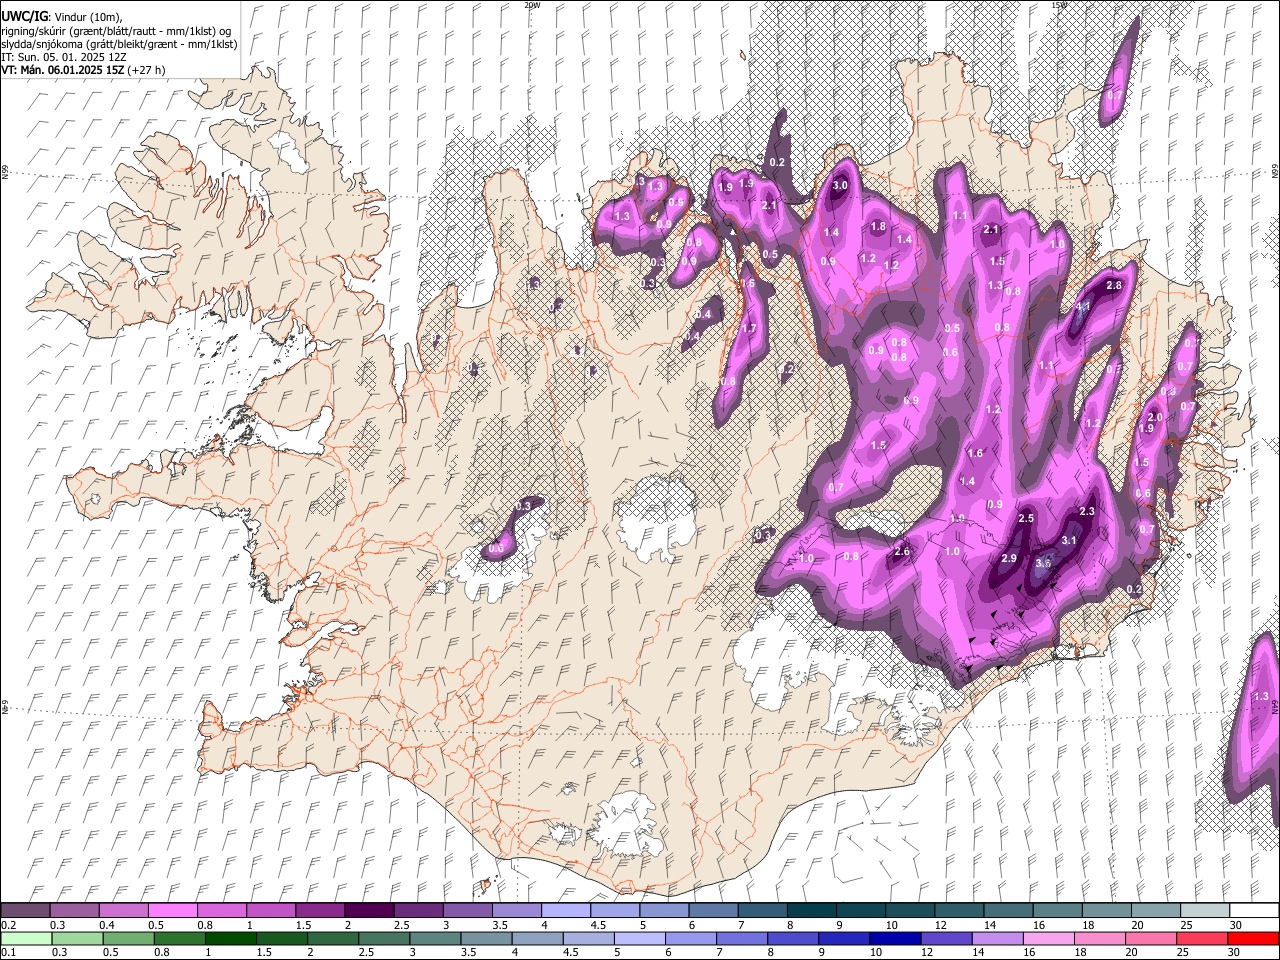
Task: Click the '1.7' snowfall value on the map
Action: tap(749, 328)
